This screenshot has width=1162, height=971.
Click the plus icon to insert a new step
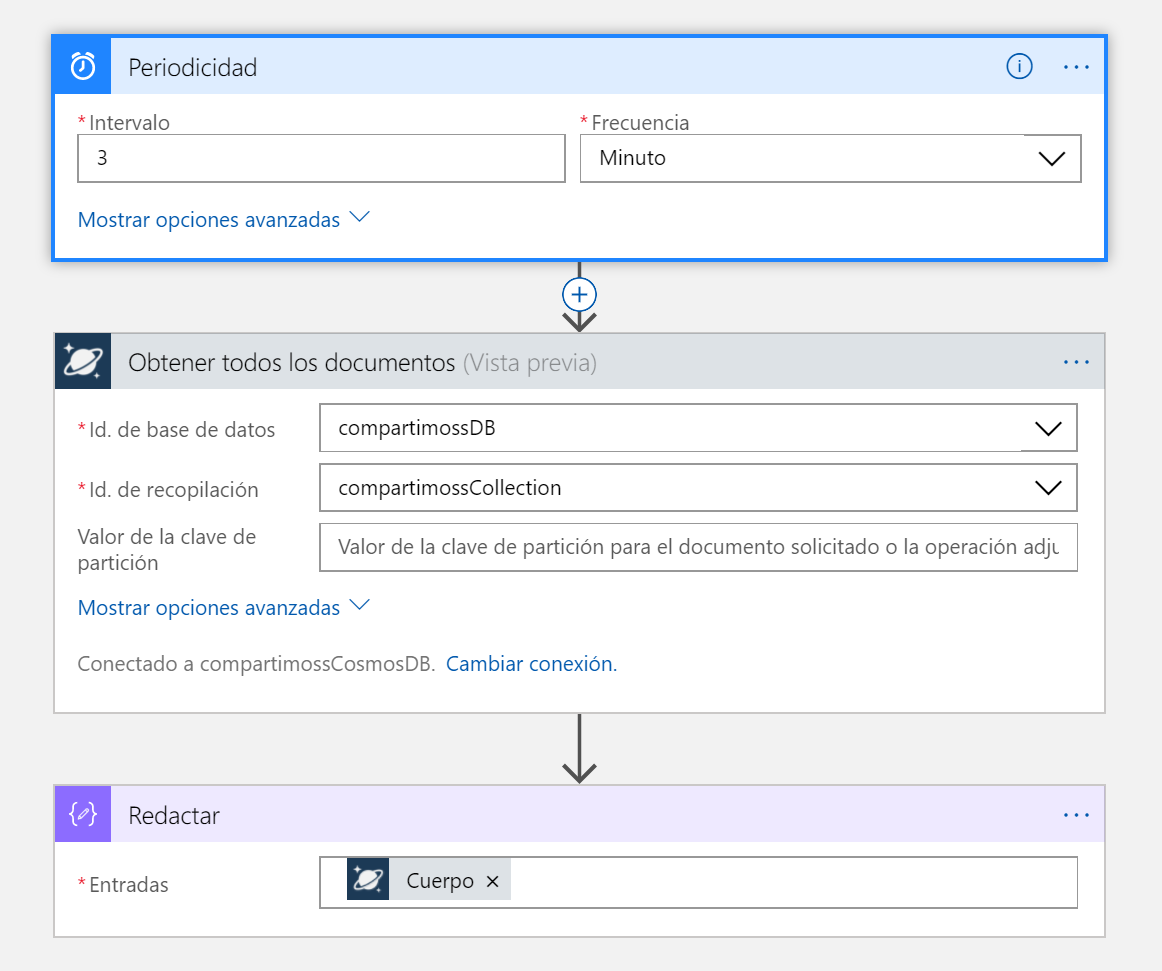coord(578,294)
